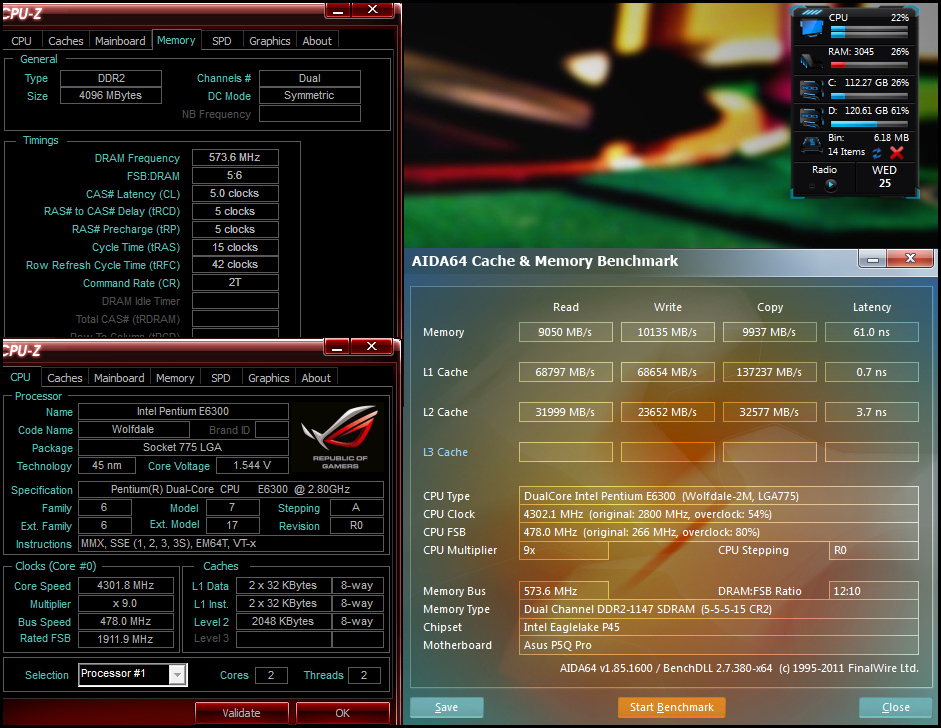This screenshot has width=941, height=728.
Task: Click the Memory Read 9050 MB/s field
Action: coord(565,332)
